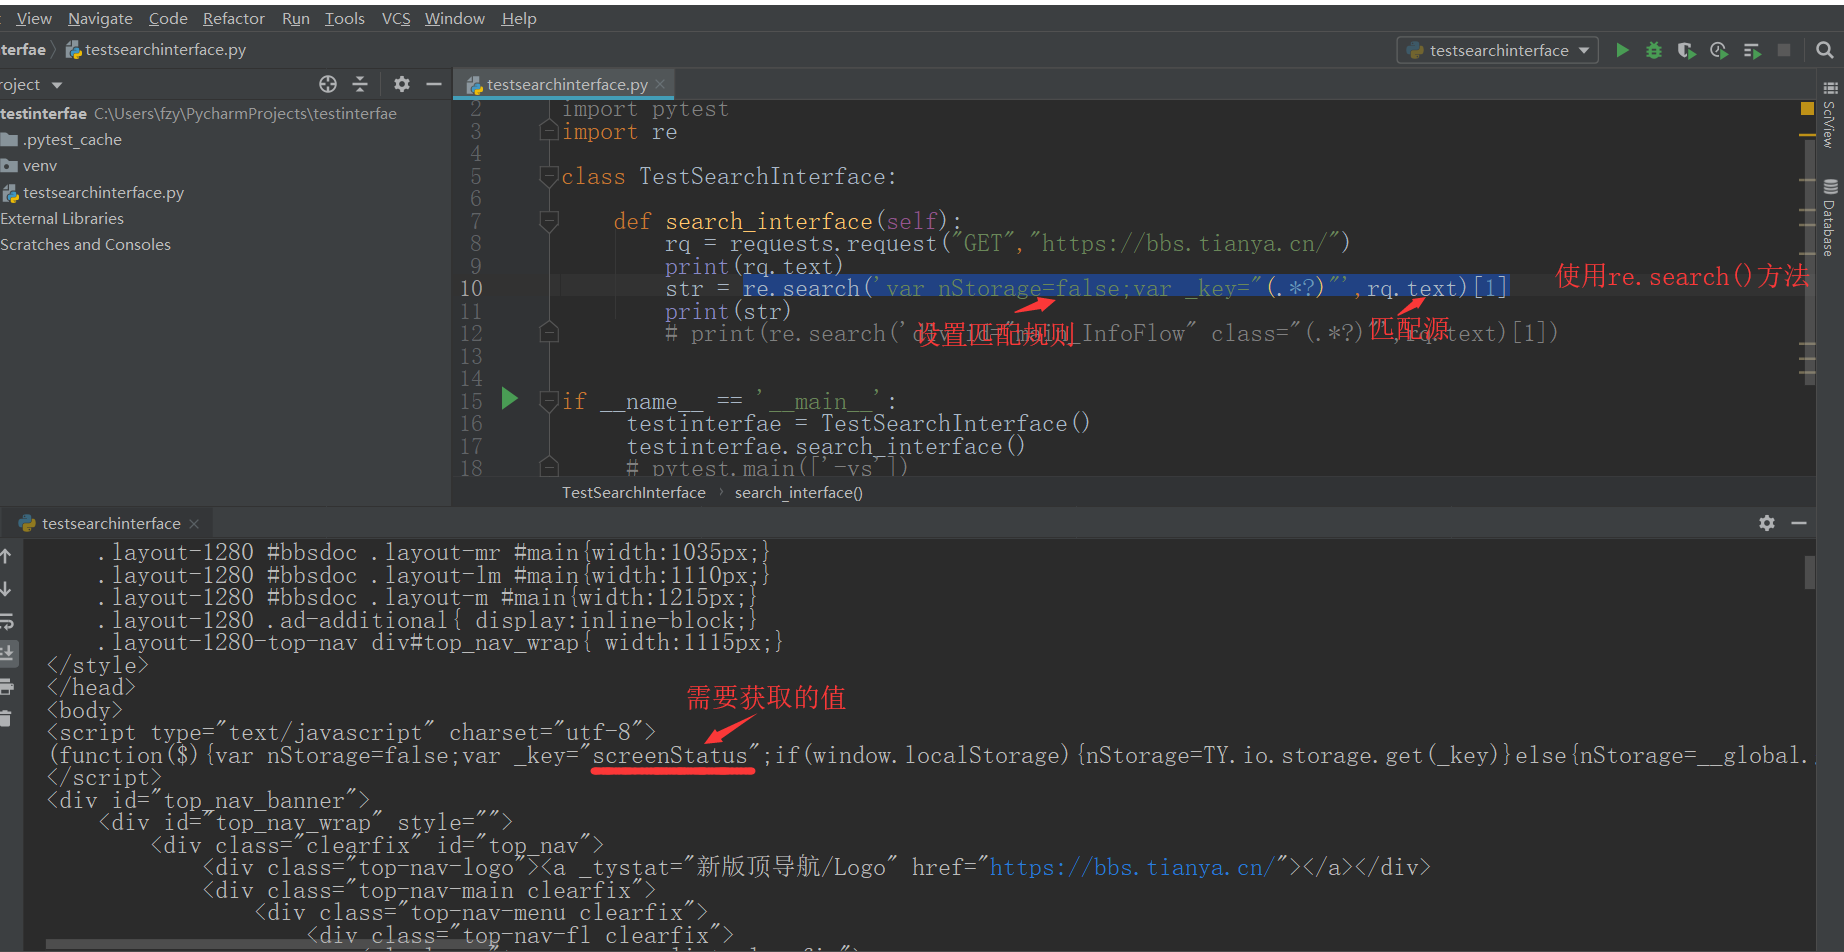Viewport: 1844px width, 952px height.
Task: Profile the script with the Profiler icon
Action: pos(1719,50)
